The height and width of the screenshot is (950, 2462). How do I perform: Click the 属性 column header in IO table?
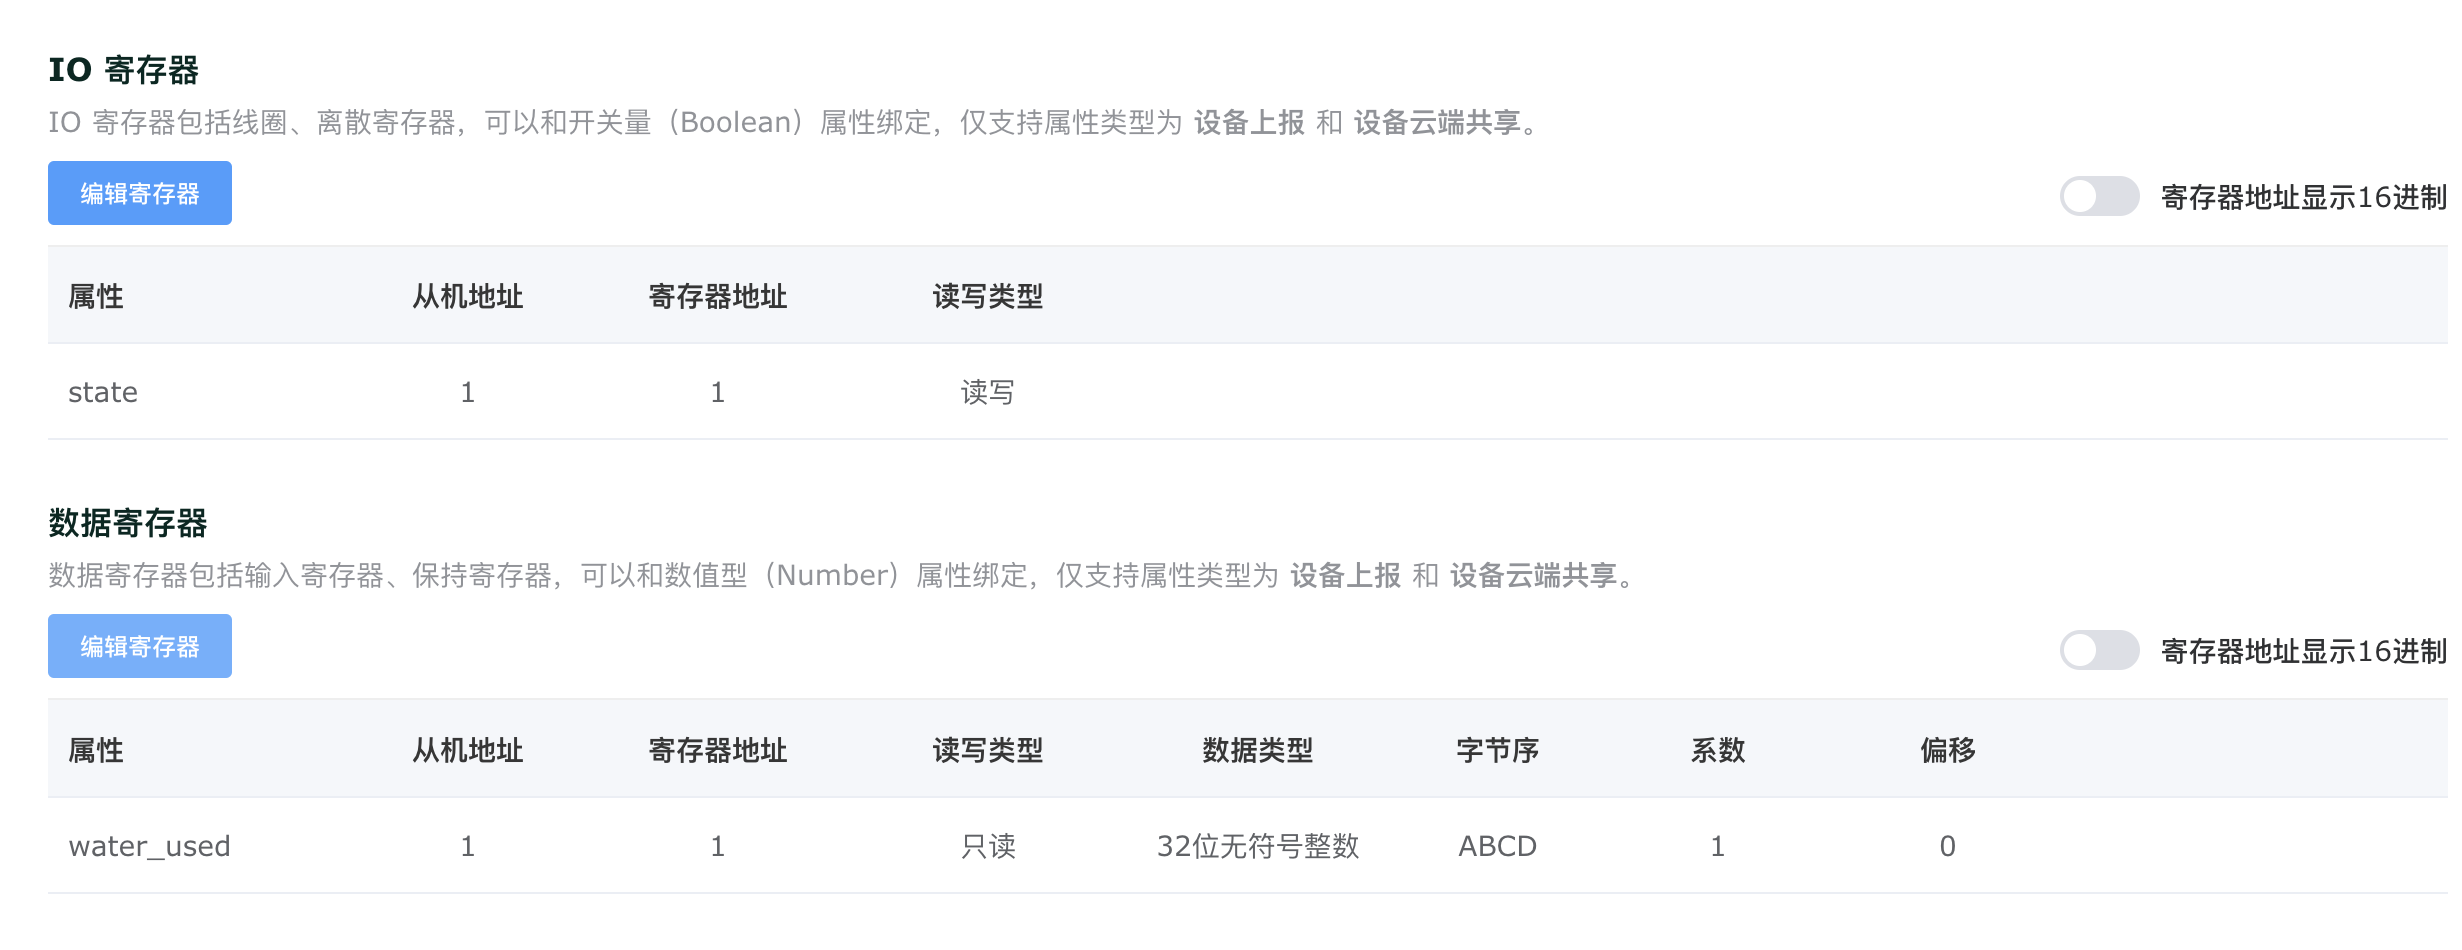pyautogui.click(x=95, y=296)
